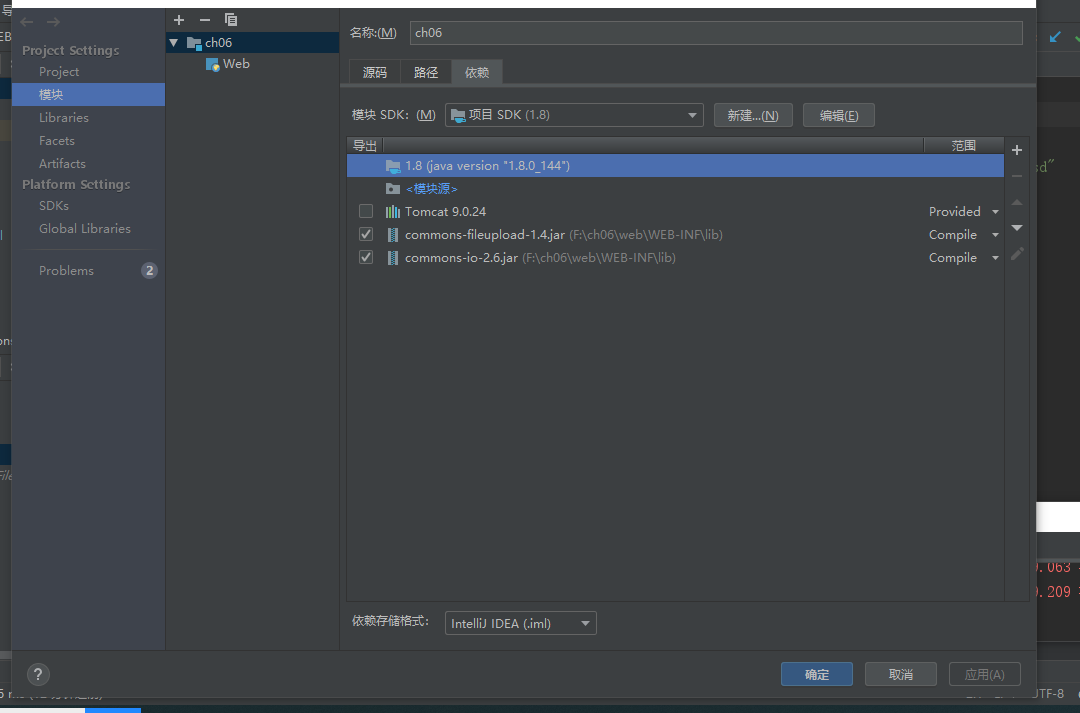Click the forward navigation arrow
The width and height of the screenshot is (1080, 713).
click(x=53, y=22)
